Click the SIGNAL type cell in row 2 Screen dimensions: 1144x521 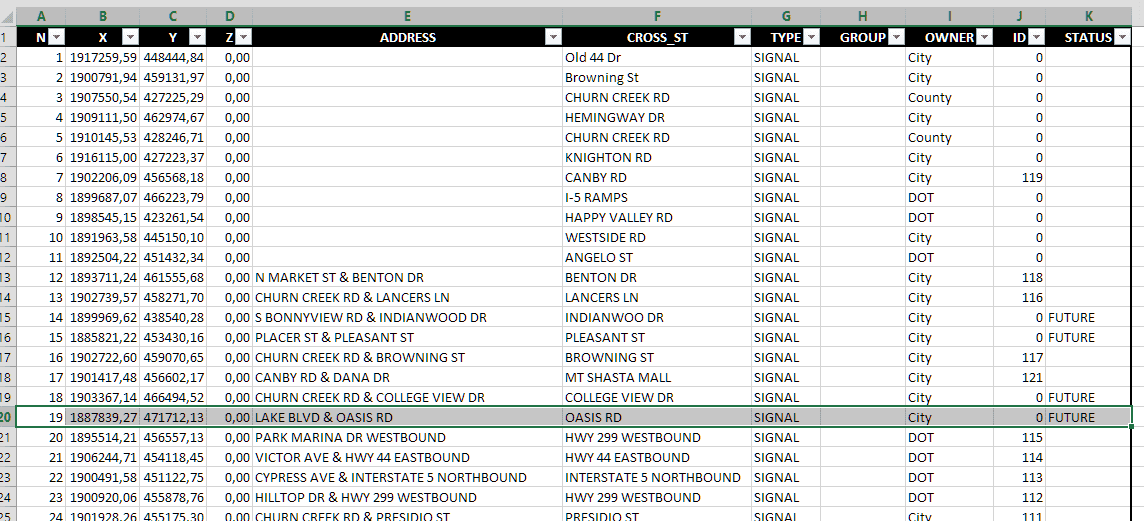coord(786,58)
